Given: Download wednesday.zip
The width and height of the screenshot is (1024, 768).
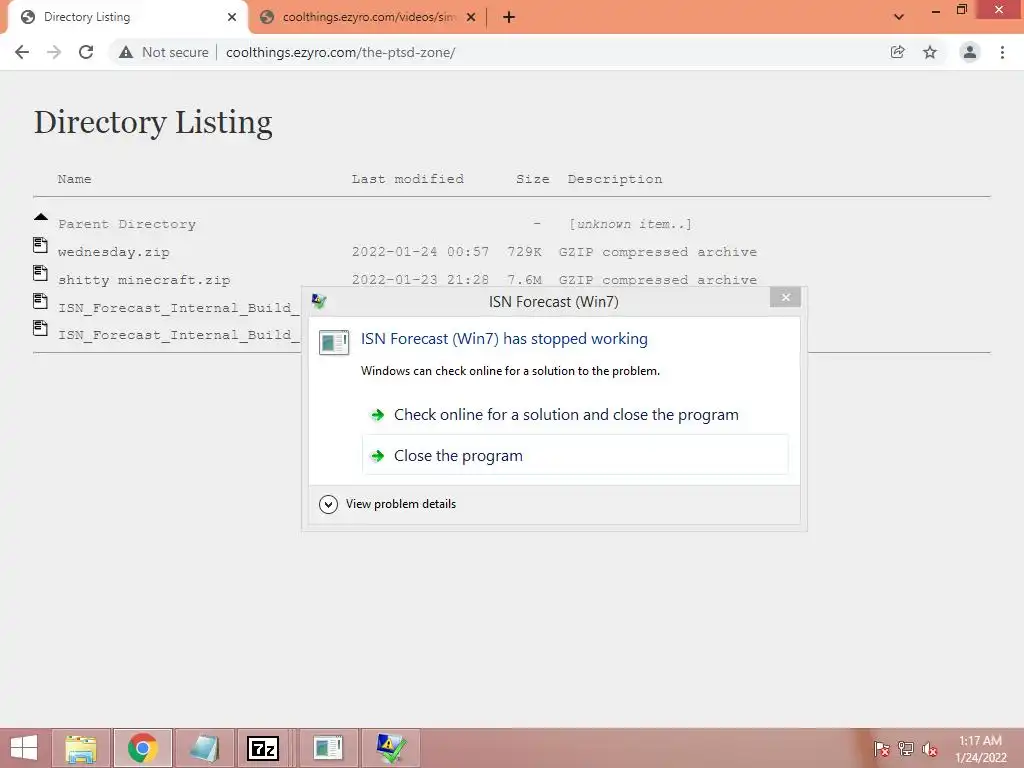Looking at the screenshot, I should coord(114,252).
